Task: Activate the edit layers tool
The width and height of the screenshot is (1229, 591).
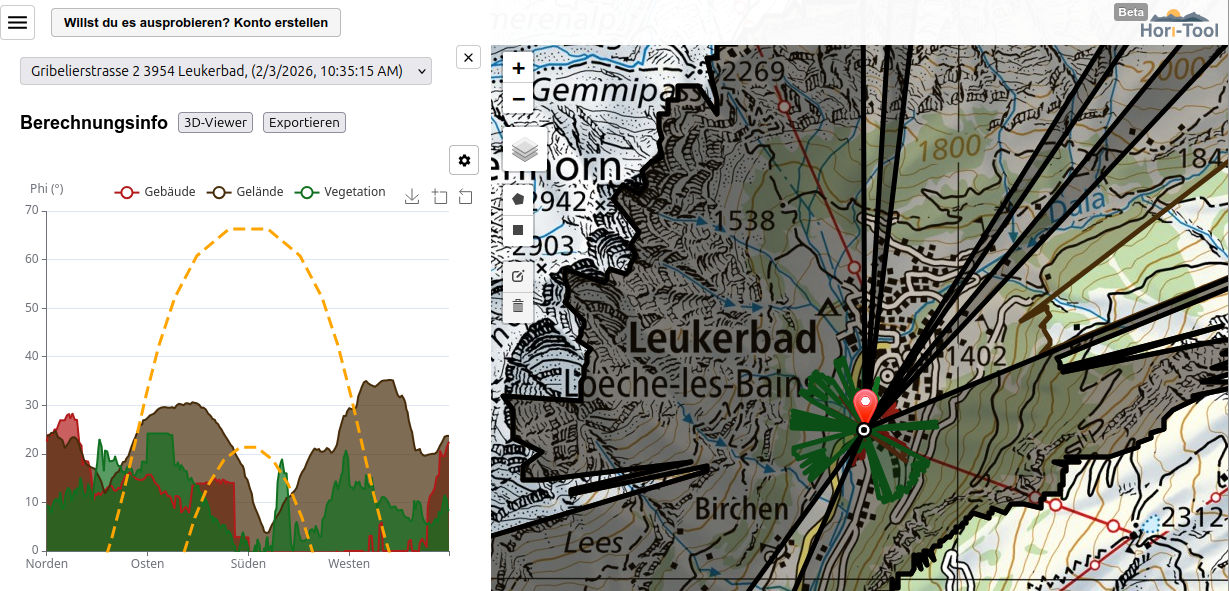Action: coord(518,276)
